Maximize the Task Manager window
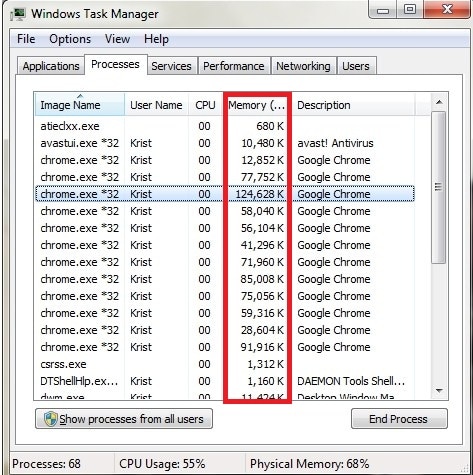Viewport: 473px width, 475px height. [x=410, y=9]
